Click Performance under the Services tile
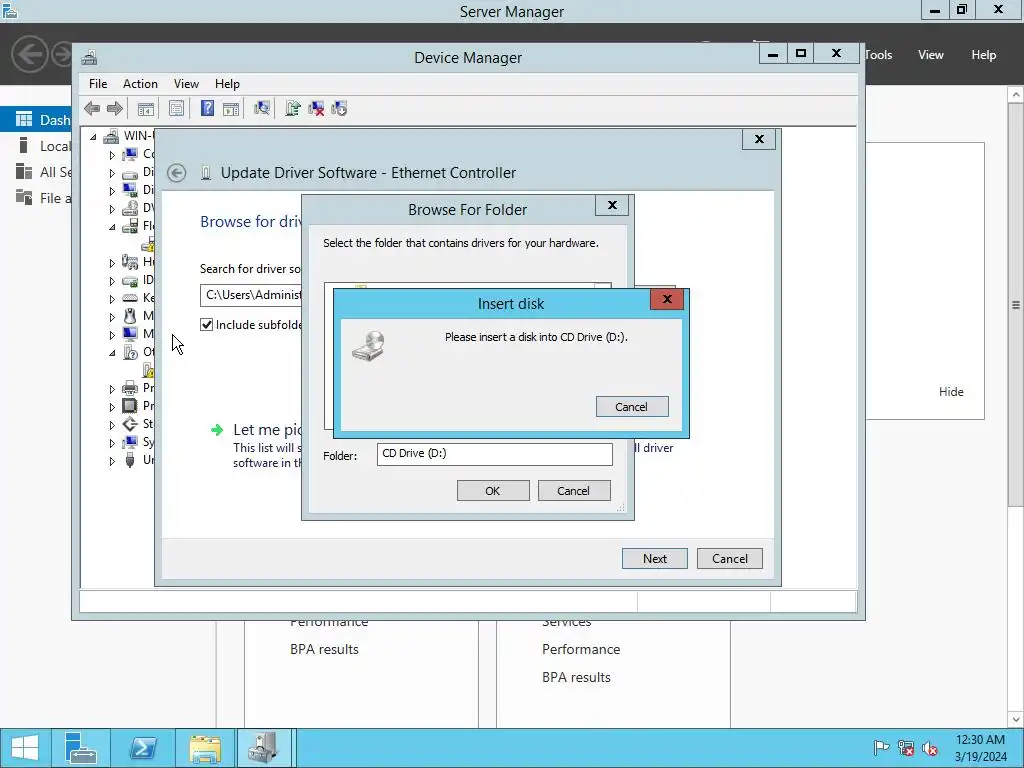This screenshot has height=768, width=1024. tap(581, 649)
